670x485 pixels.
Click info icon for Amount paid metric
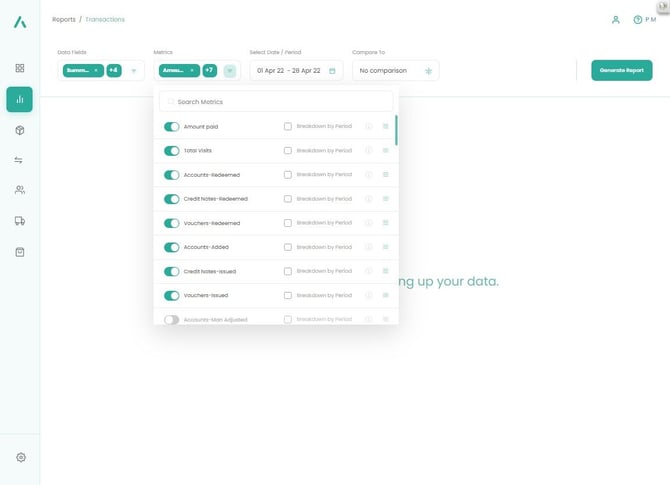point(368,127)
